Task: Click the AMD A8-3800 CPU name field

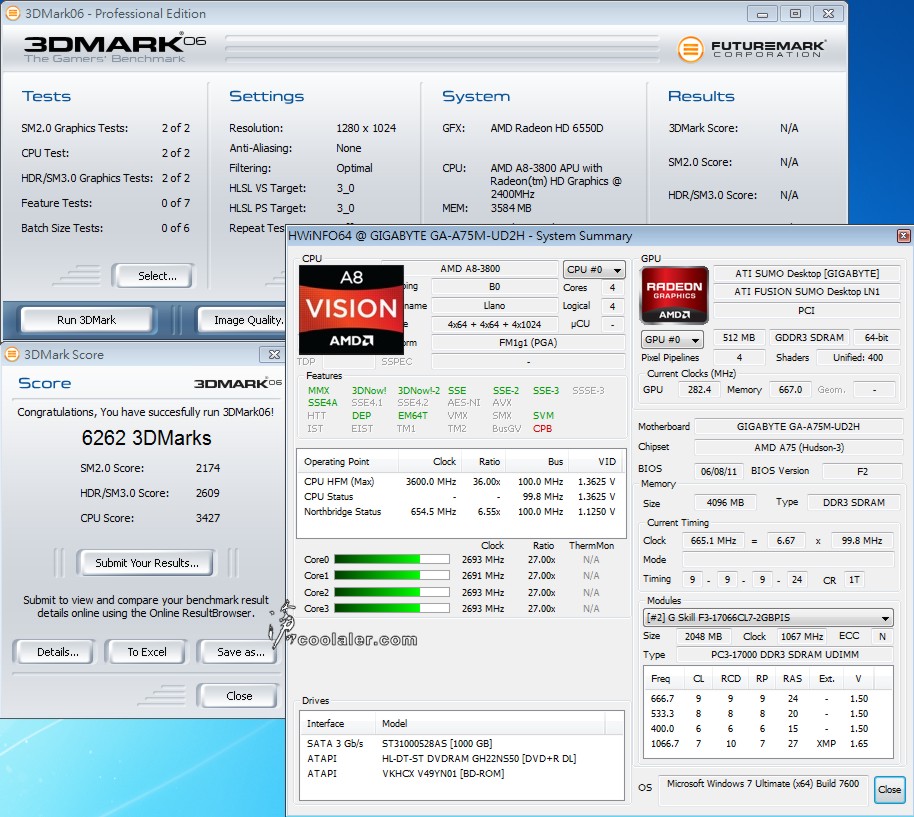Action: (x=470, y=269)
